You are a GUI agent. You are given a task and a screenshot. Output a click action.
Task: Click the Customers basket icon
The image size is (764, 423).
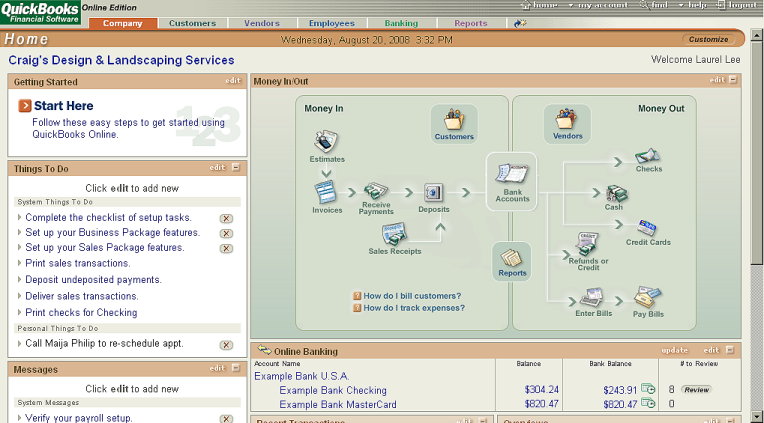pyautogui.click(x=454, y=119)
